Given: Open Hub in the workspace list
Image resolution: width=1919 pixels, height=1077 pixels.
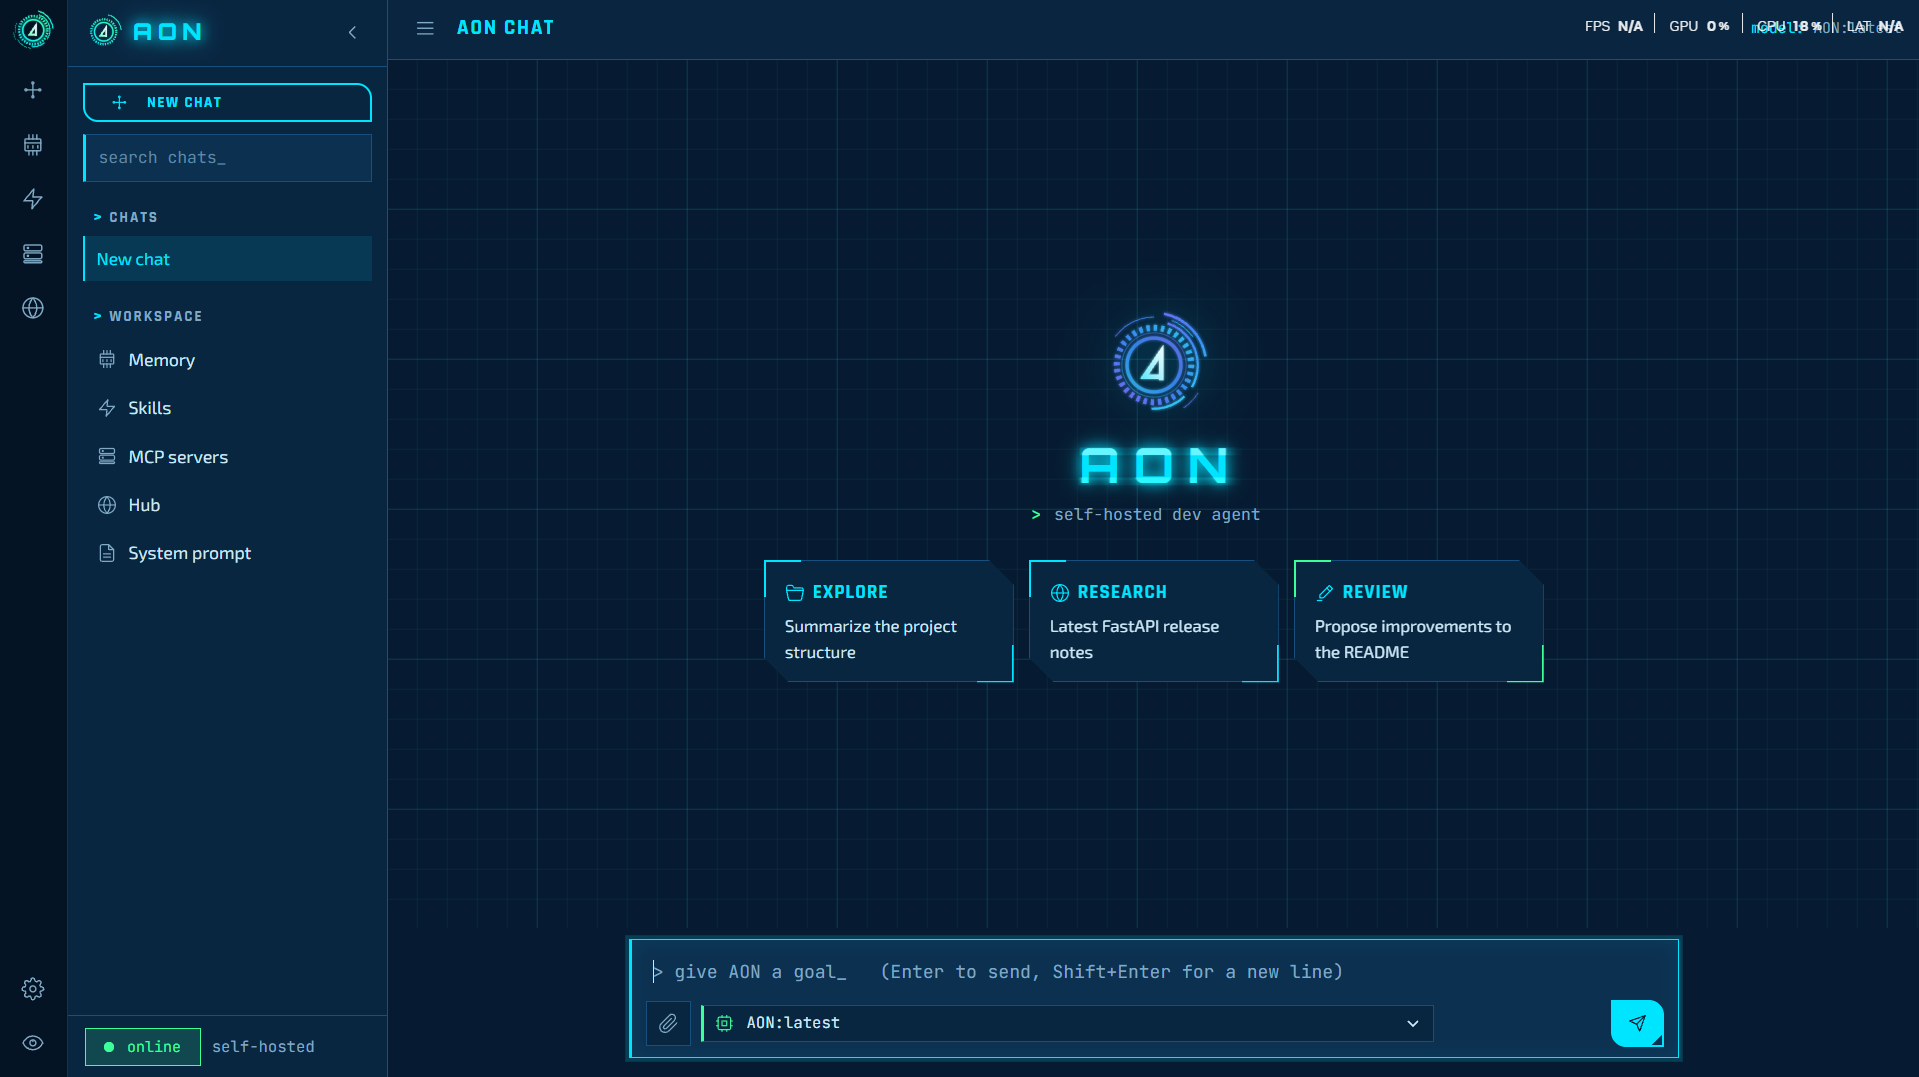Looking at the screenshot, I should click(228, 505).
